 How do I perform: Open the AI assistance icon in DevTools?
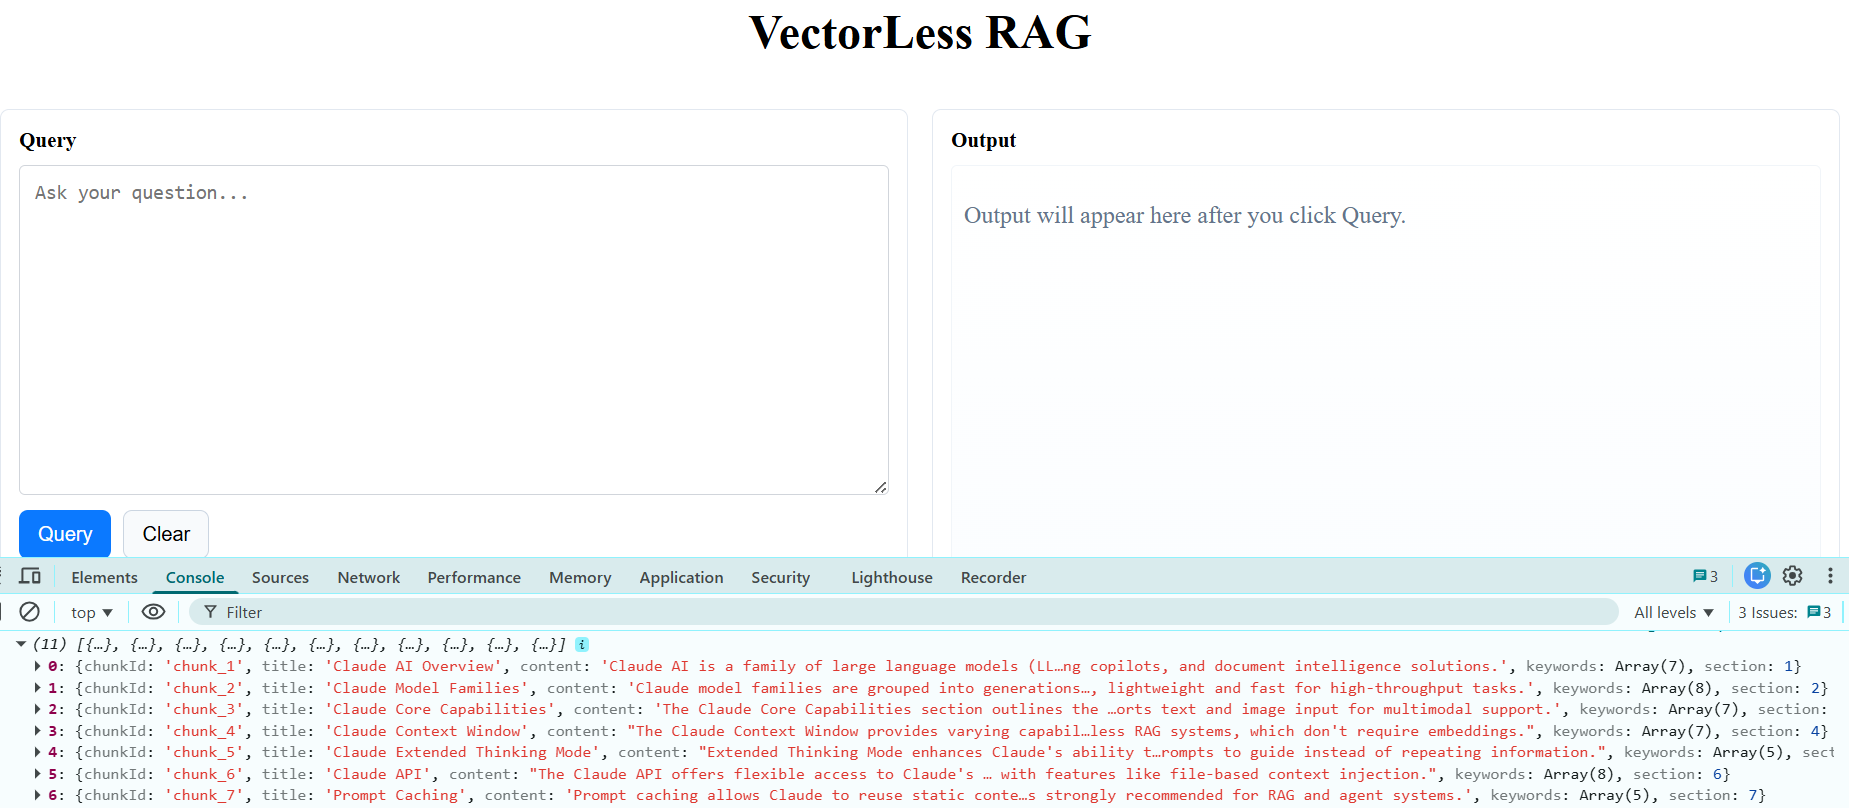click(1757, 576)
